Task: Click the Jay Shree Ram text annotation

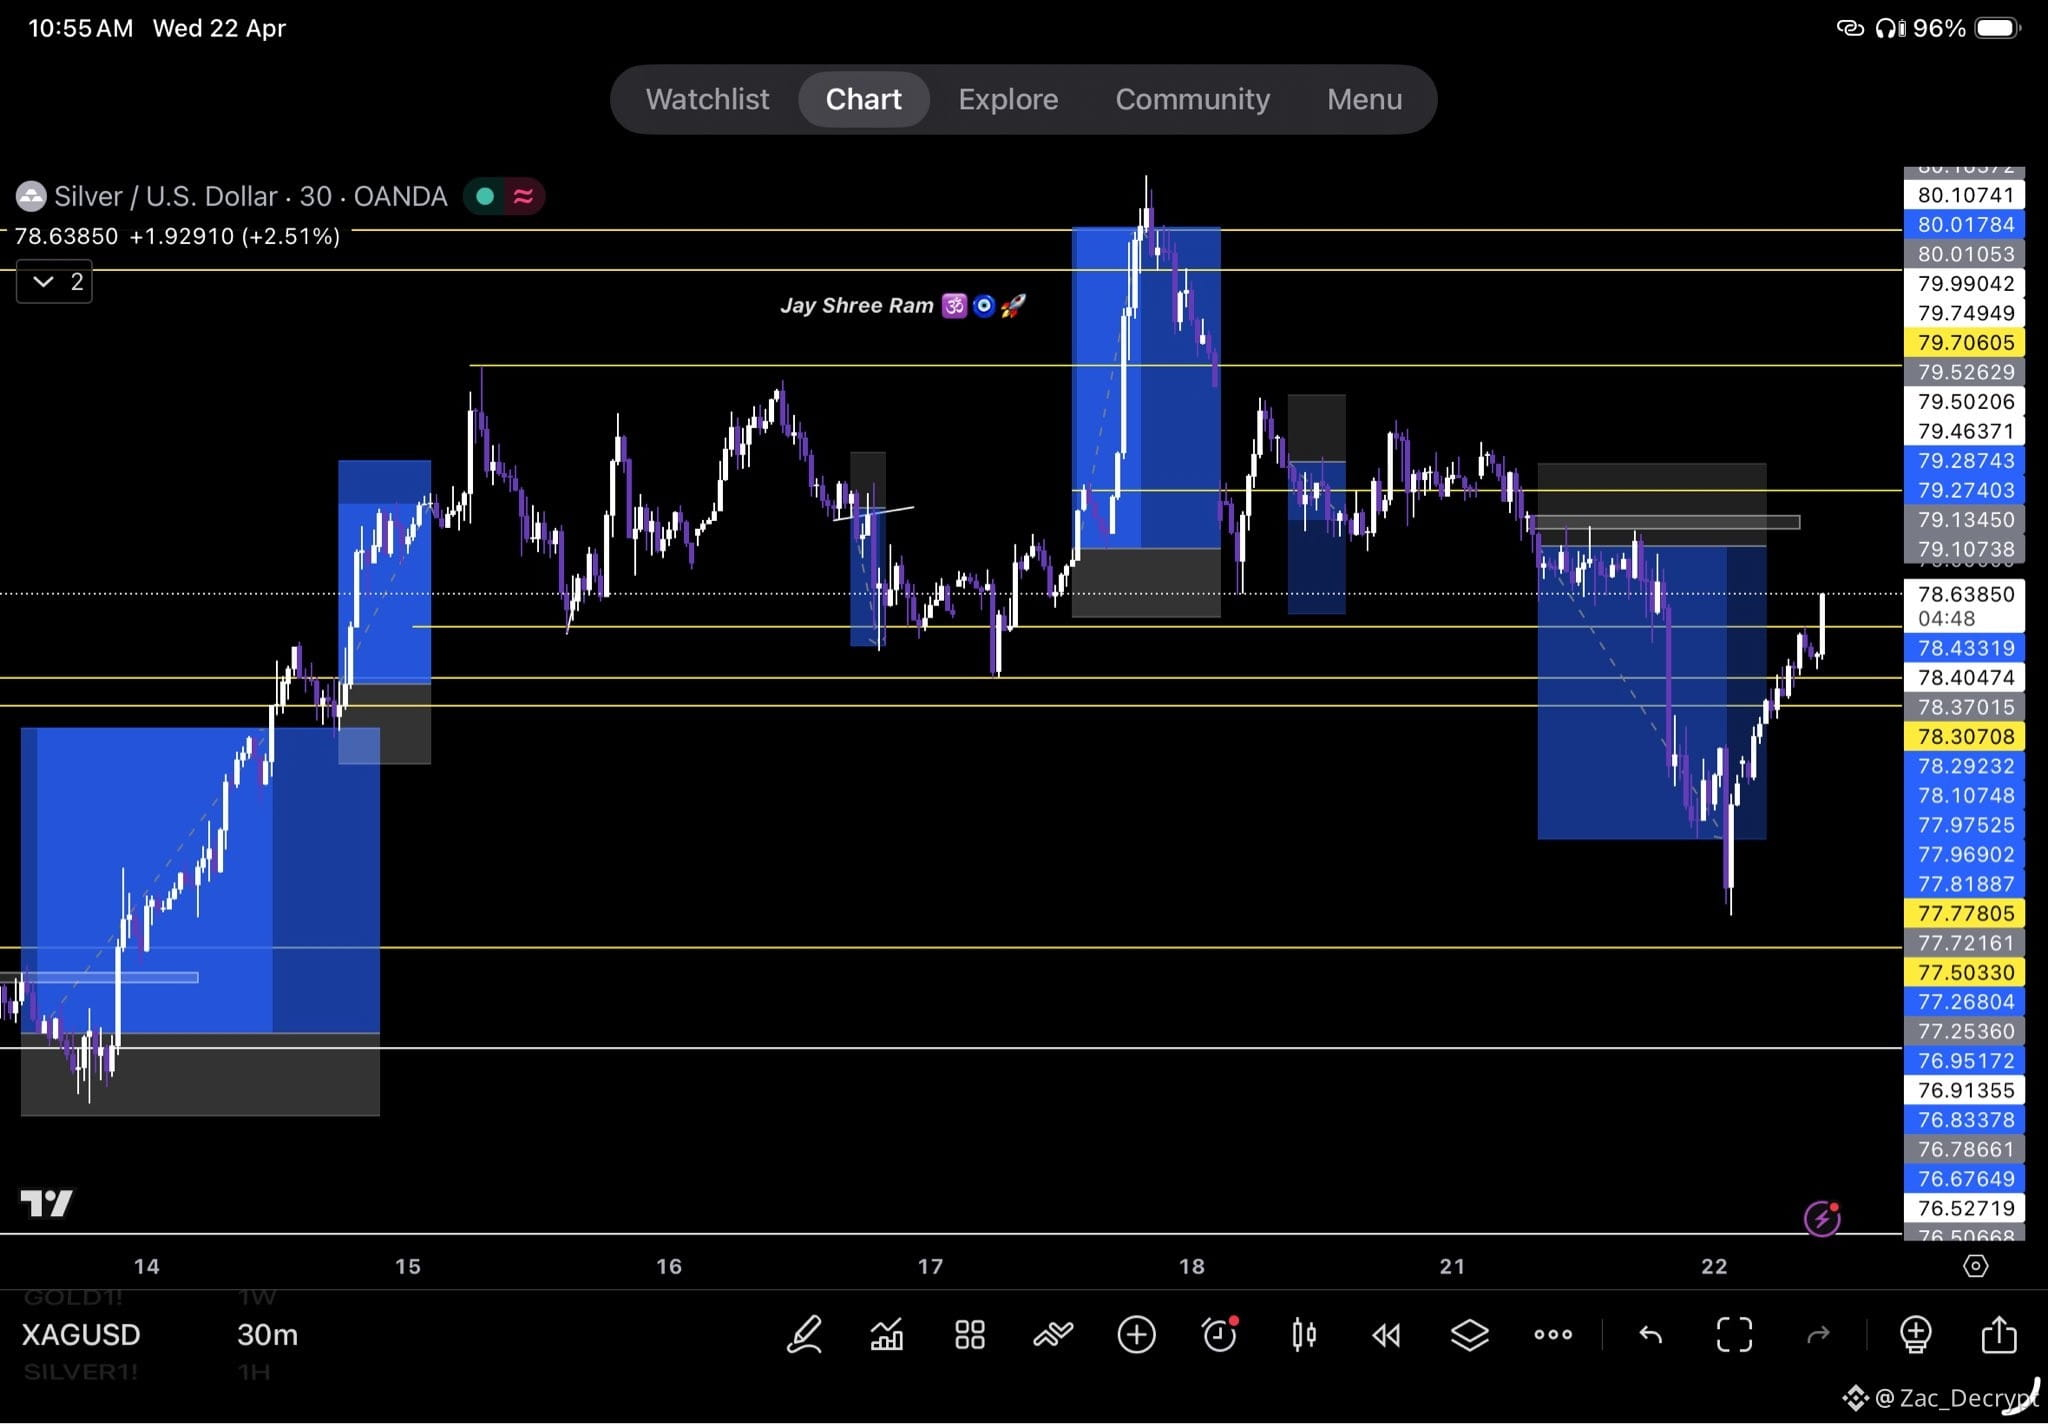Action: [x=902, y=306]
